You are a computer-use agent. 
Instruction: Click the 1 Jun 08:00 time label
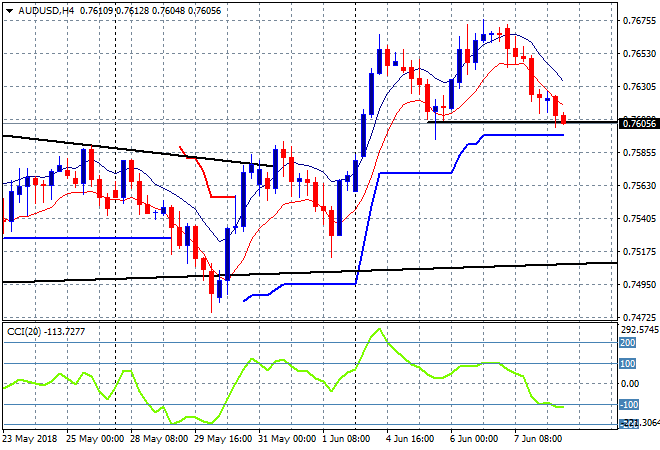click(346, 438)
